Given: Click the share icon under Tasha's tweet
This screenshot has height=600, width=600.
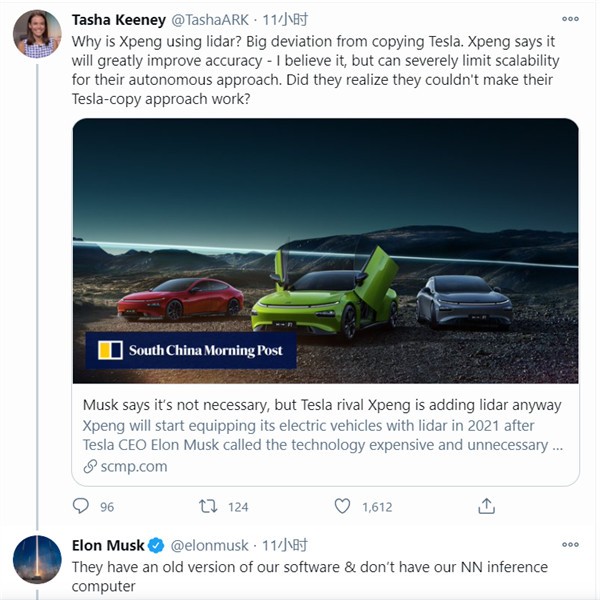Looking at the screenshot, I should click(x=487, y=506).
